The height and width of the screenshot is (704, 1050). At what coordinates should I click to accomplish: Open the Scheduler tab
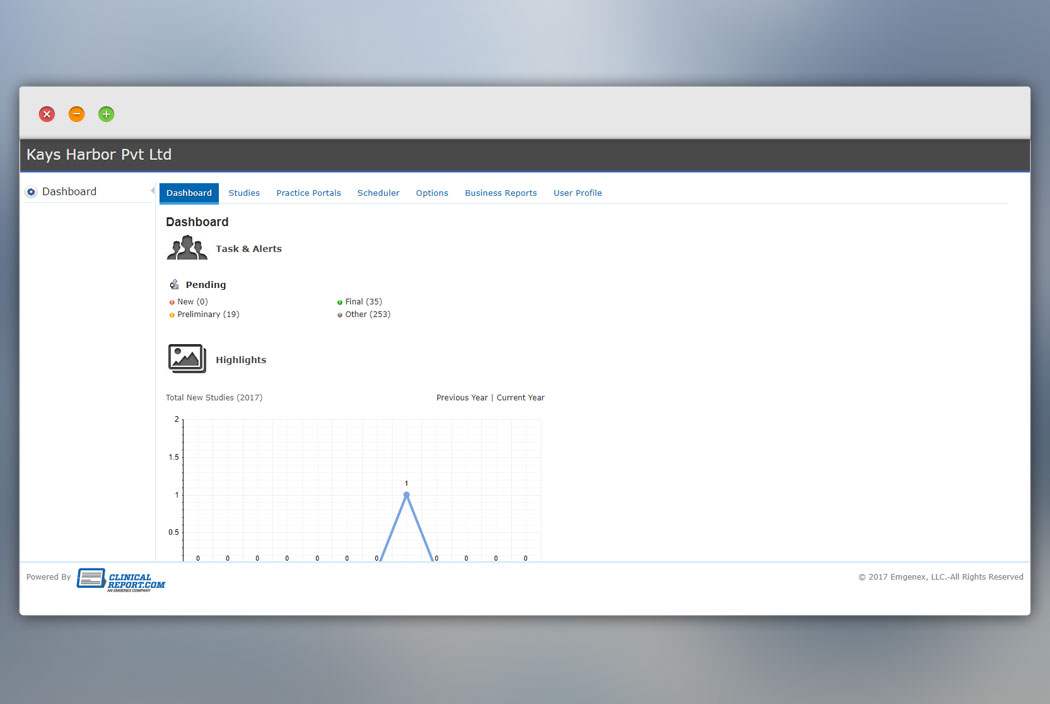click(378, 193)
